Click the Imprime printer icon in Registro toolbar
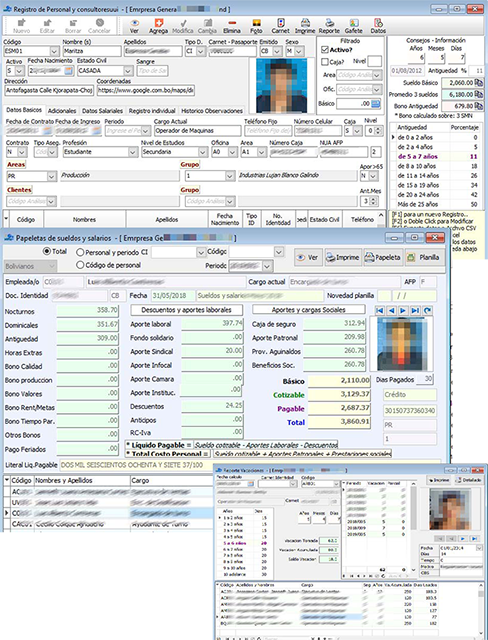 pyautogui.click(x=305, y=23)
